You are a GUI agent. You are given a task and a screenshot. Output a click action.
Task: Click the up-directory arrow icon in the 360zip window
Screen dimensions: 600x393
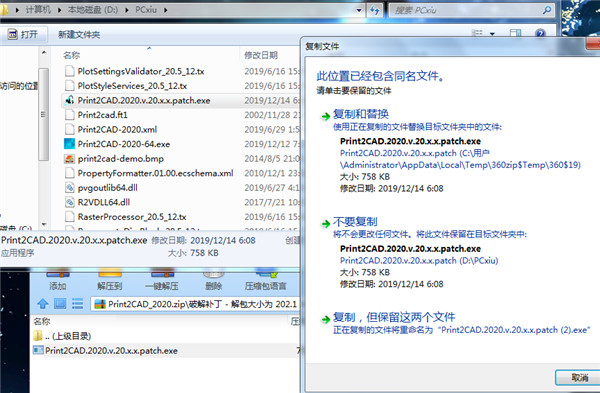click(42, 304)
